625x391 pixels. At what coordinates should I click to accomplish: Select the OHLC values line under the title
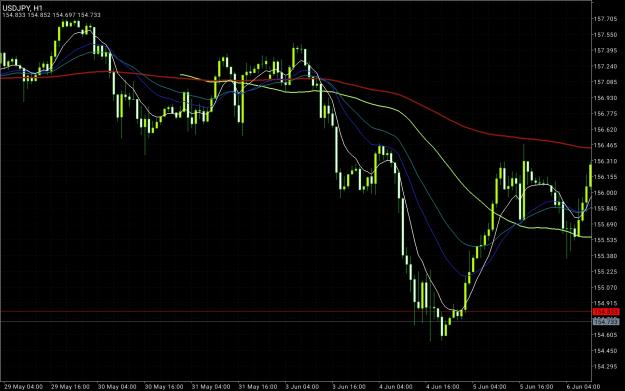click(51, 15)
